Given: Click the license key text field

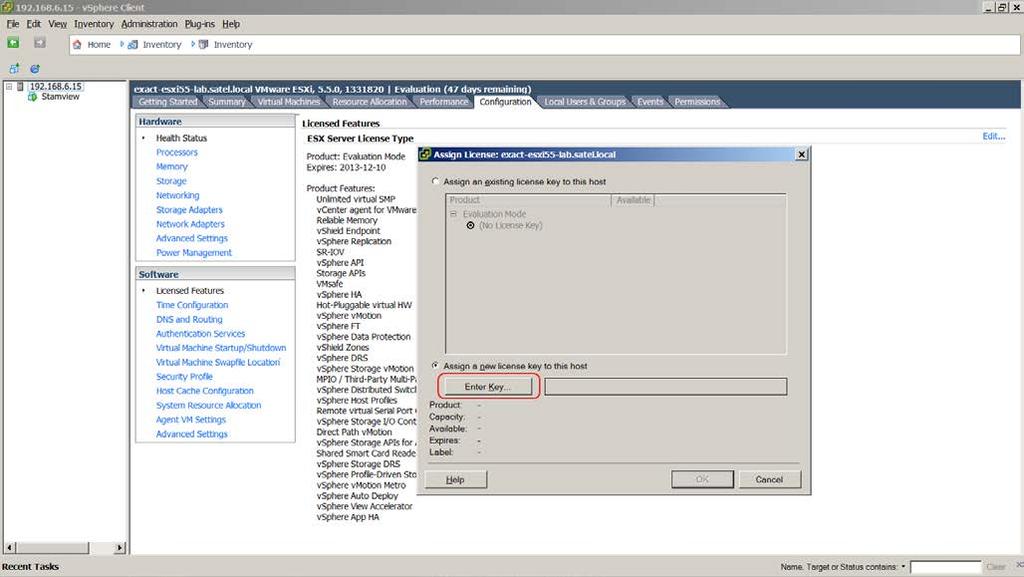Looking at the screenshot, I should pyautogui.click(x=665, y=386).
